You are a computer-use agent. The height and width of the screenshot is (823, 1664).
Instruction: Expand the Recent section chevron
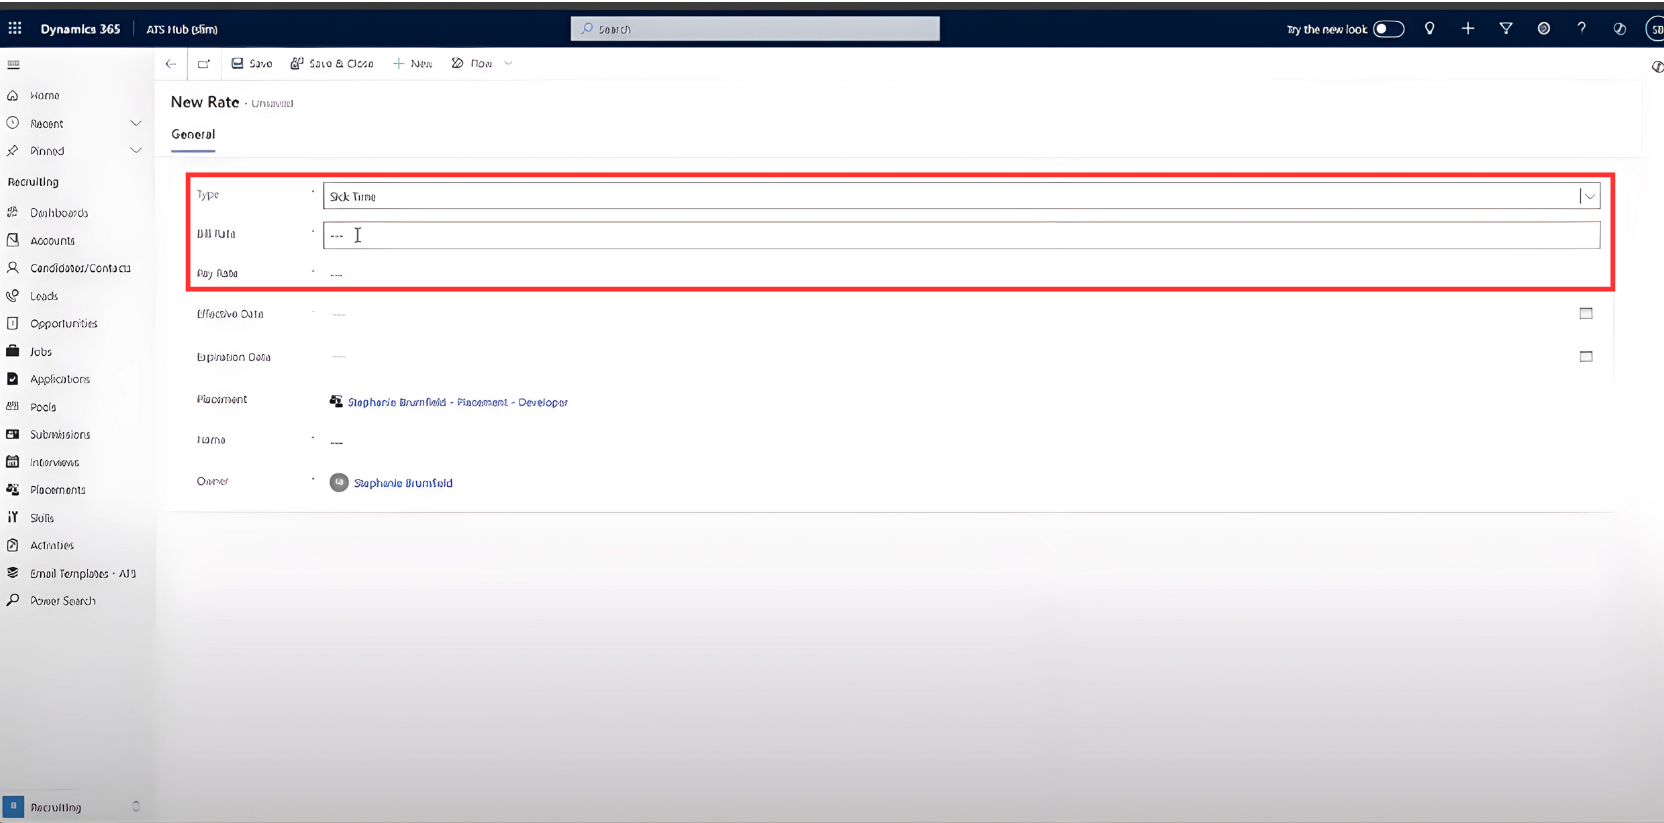tap(136, 124)
